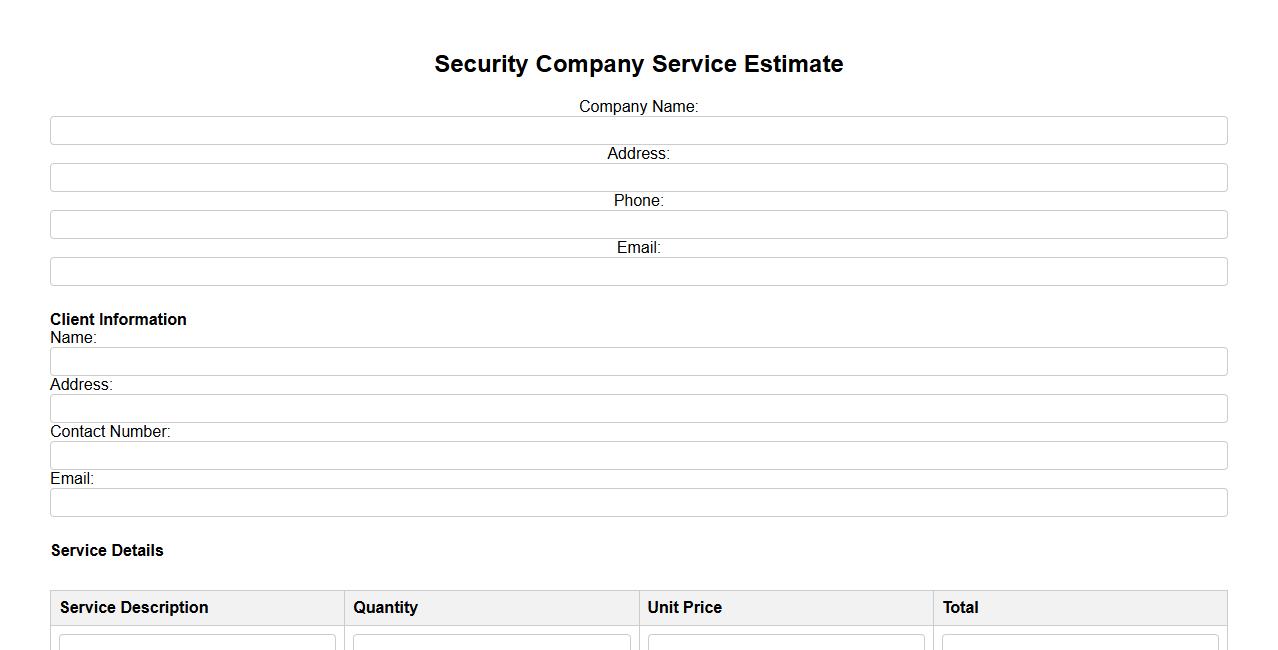Image resolution: width=1278 pixels, height=650 pixels.
Task: Click the Total column header
Action: click(960, 608)
